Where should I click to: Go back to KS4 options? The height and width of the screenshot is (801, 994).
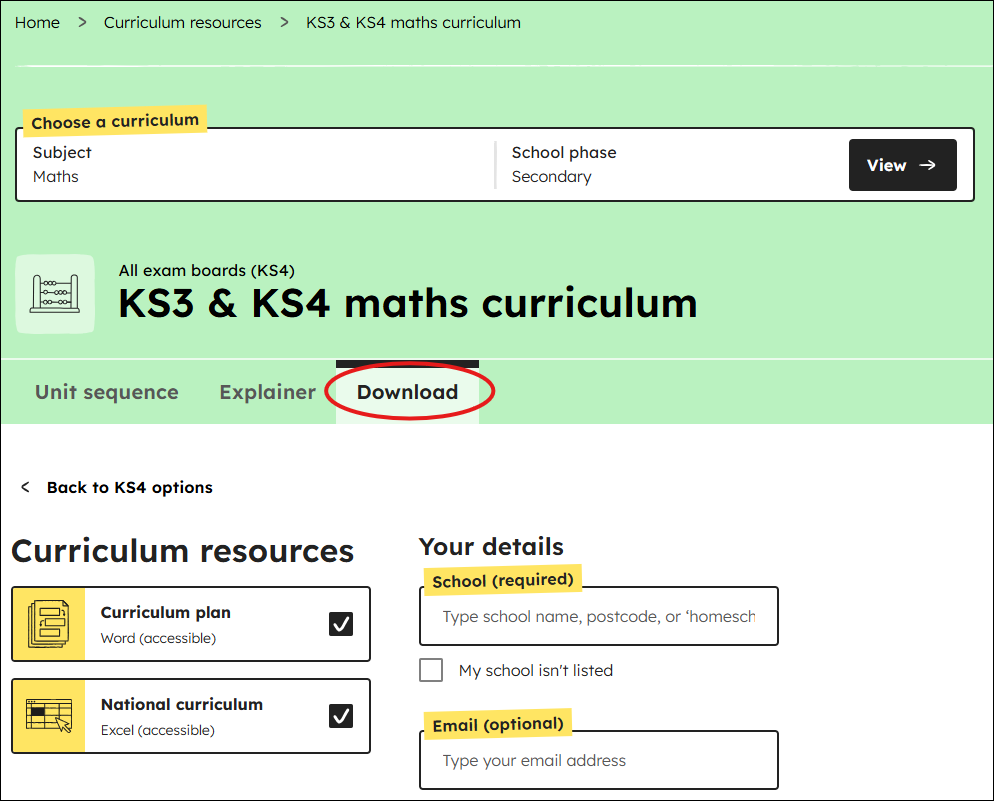pyautogui.click(x=130, y=487)
